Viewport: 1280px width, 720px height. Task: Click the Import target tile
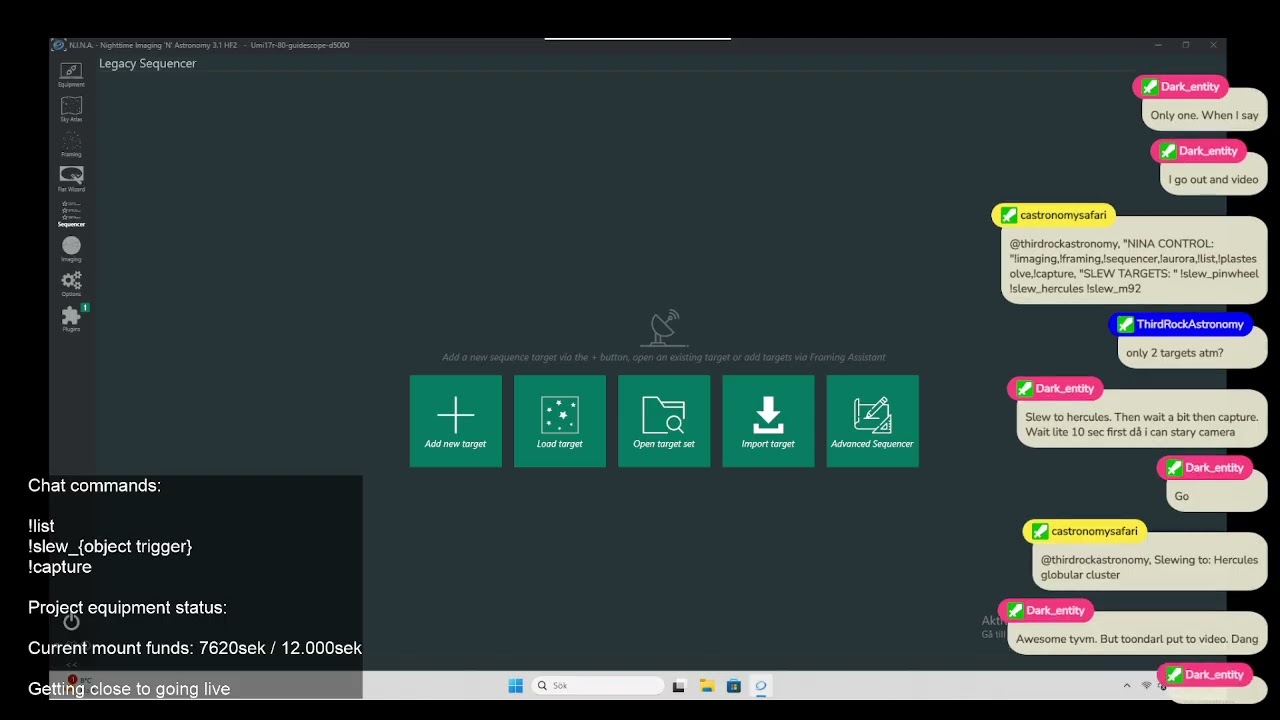click(x=768, y=421)
